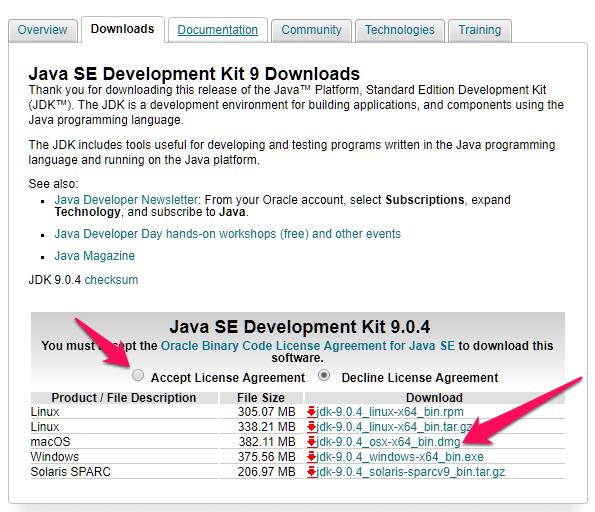This screenshot has height=512, width=595.
Task: Click the red download arrow beside osx-x64_bin.dmg
Action: coord(312,442)
